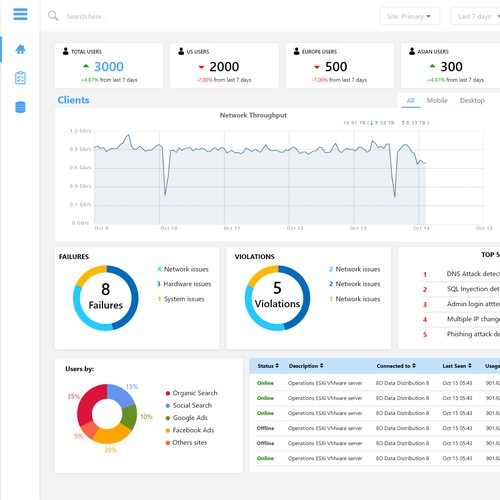
Task: Click the search magnifier icon
Action: coord(53,16)
